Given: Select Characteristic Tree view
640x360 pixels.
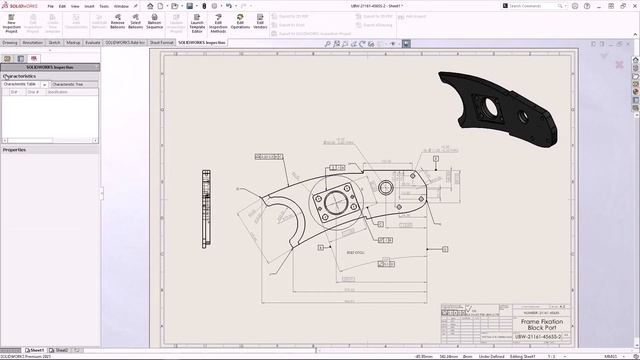Looking at the screenshot, I should click(x=74, y=84).
